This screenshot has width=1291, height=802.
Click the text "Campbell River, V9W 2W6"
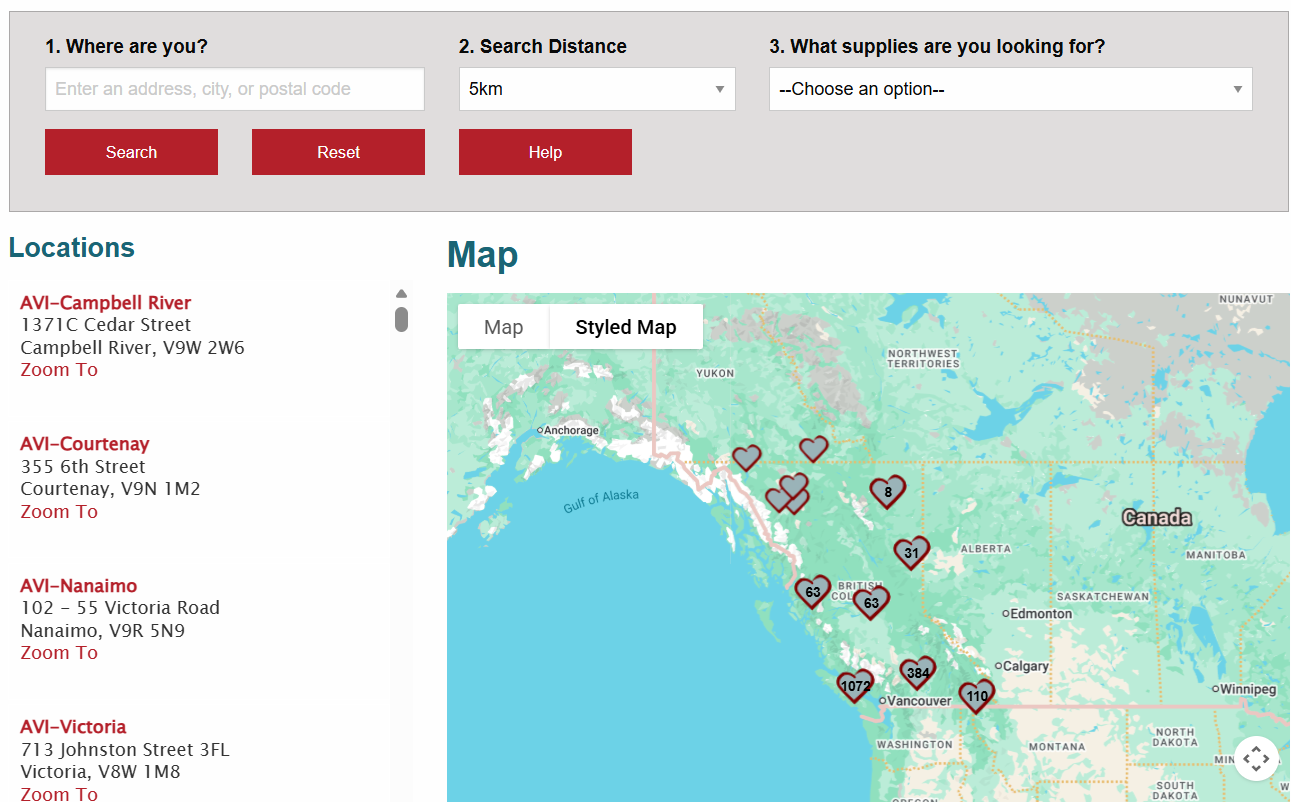[133, 348]
